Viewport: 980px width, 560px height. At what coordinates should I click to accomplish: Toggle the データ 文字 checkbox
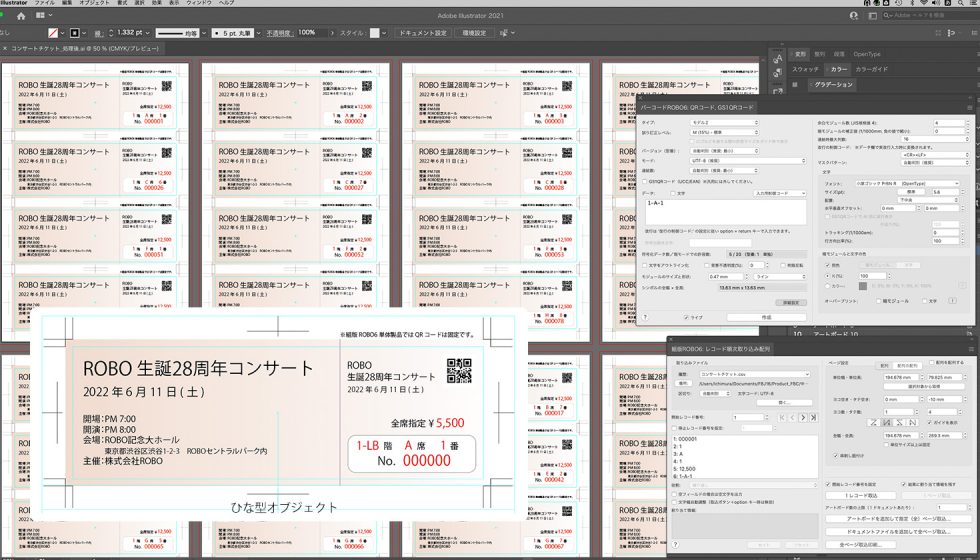673,194
